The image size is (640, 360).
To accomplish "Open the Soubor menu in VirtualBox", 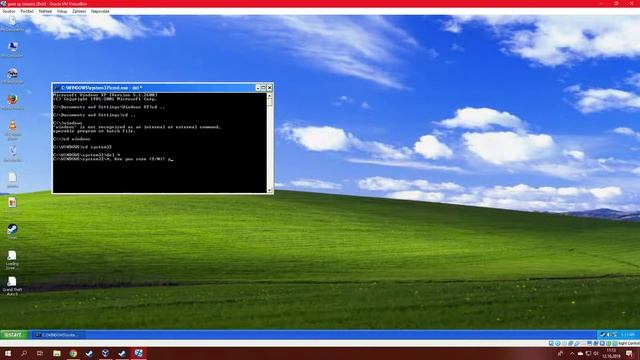I will tap(9, 11).
